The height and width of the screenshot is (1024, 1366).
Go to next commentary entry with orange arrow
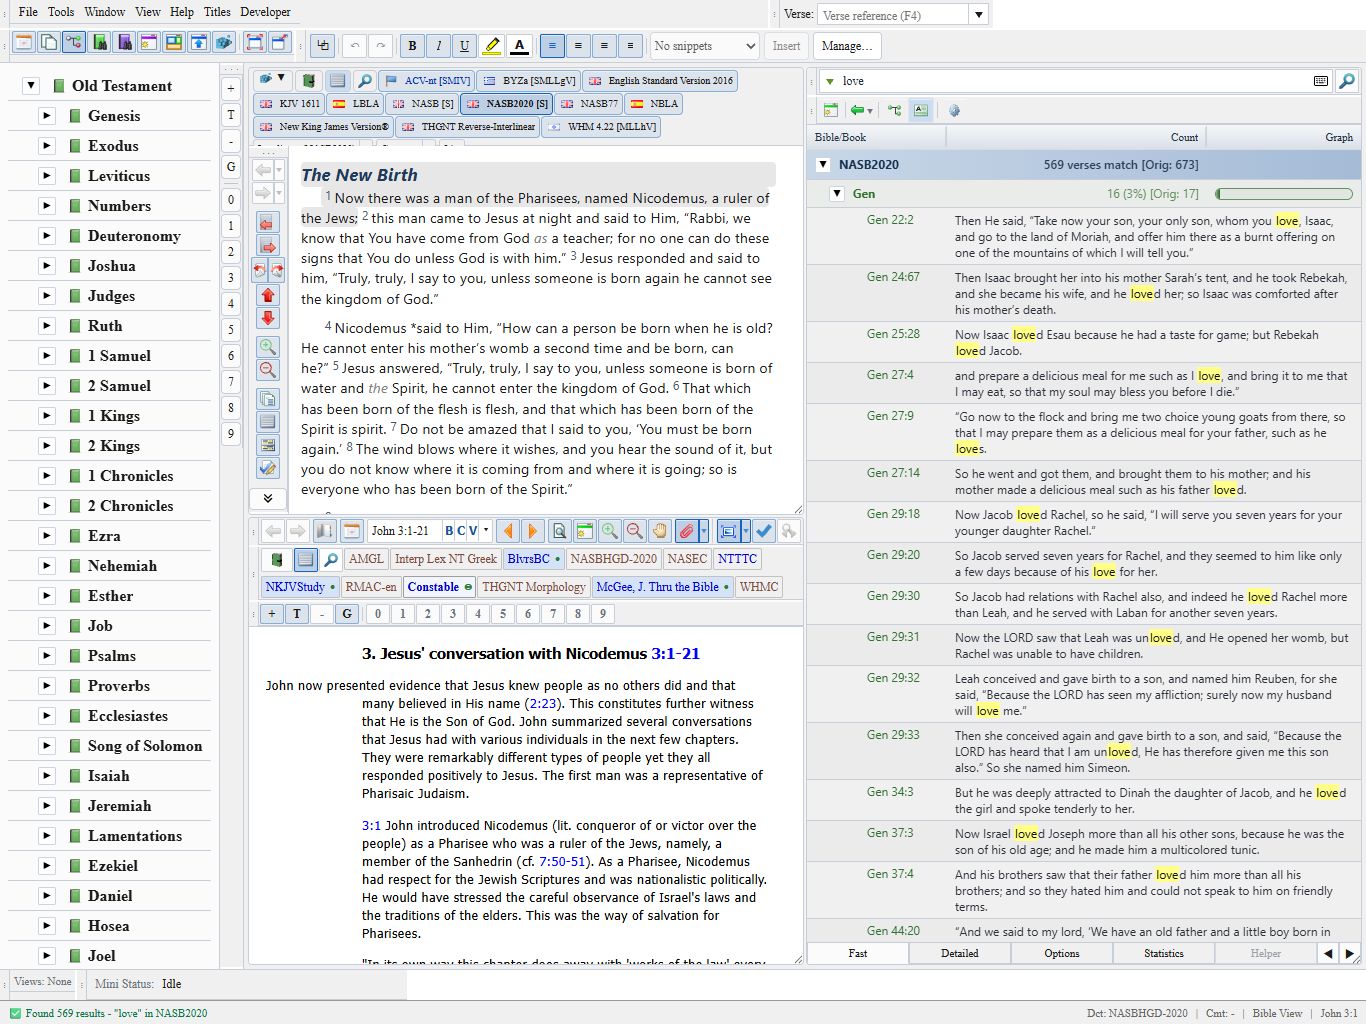532,531
